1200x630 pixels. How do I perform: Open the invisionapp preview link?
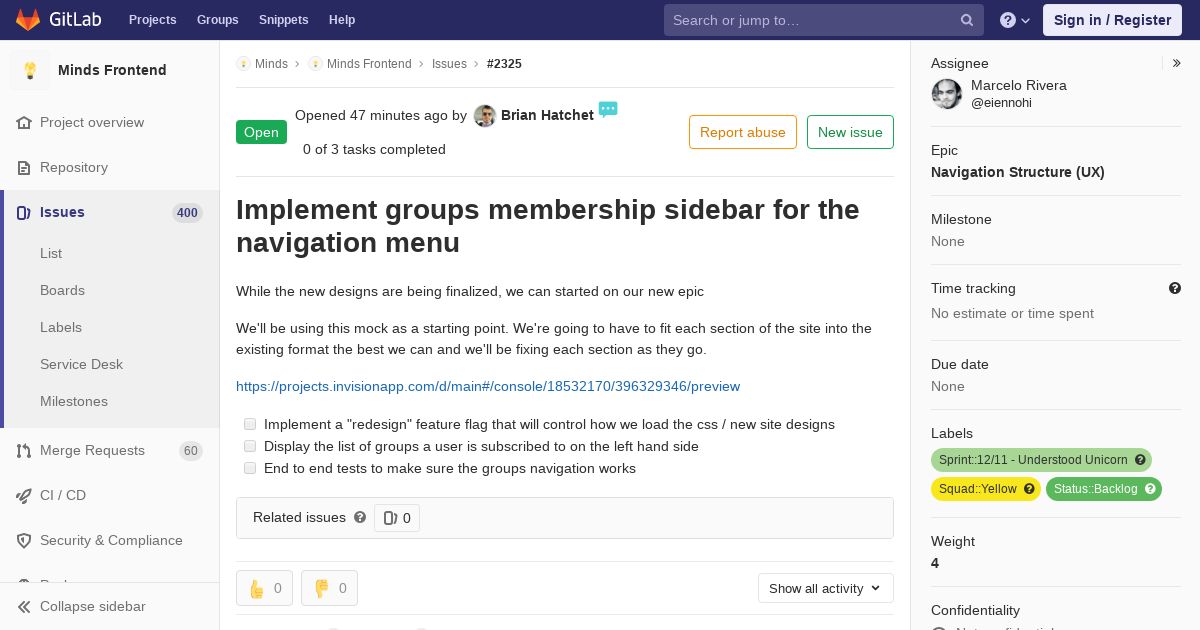point(488,386)
